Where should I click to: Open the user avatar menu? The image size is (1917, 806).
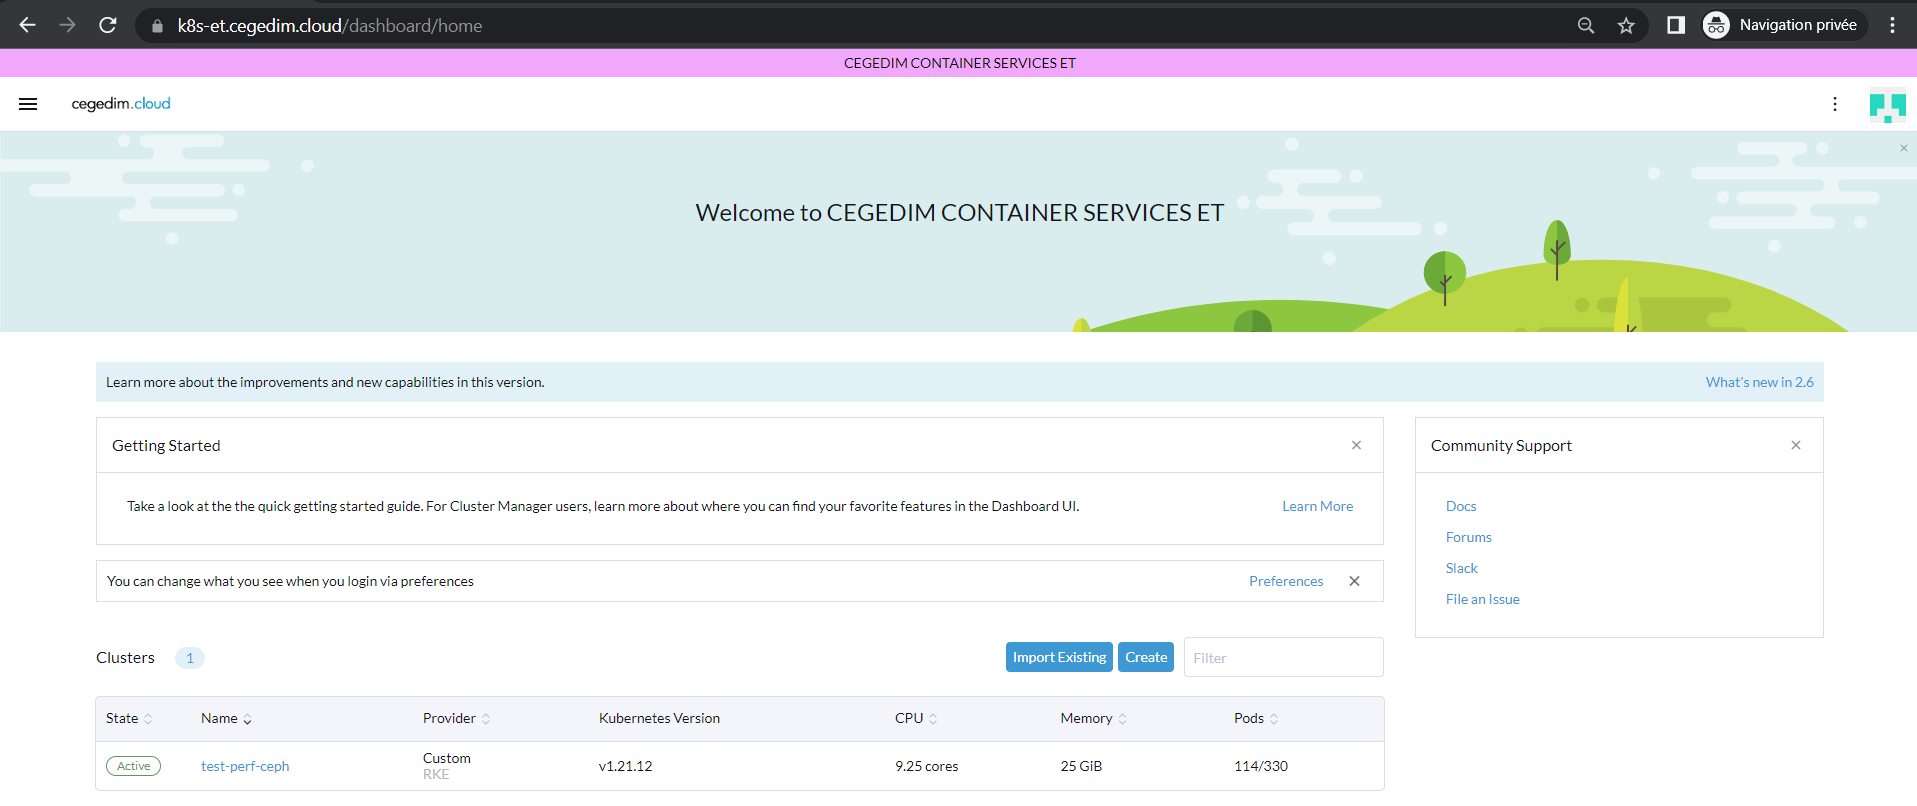(x=1887, y=105)
